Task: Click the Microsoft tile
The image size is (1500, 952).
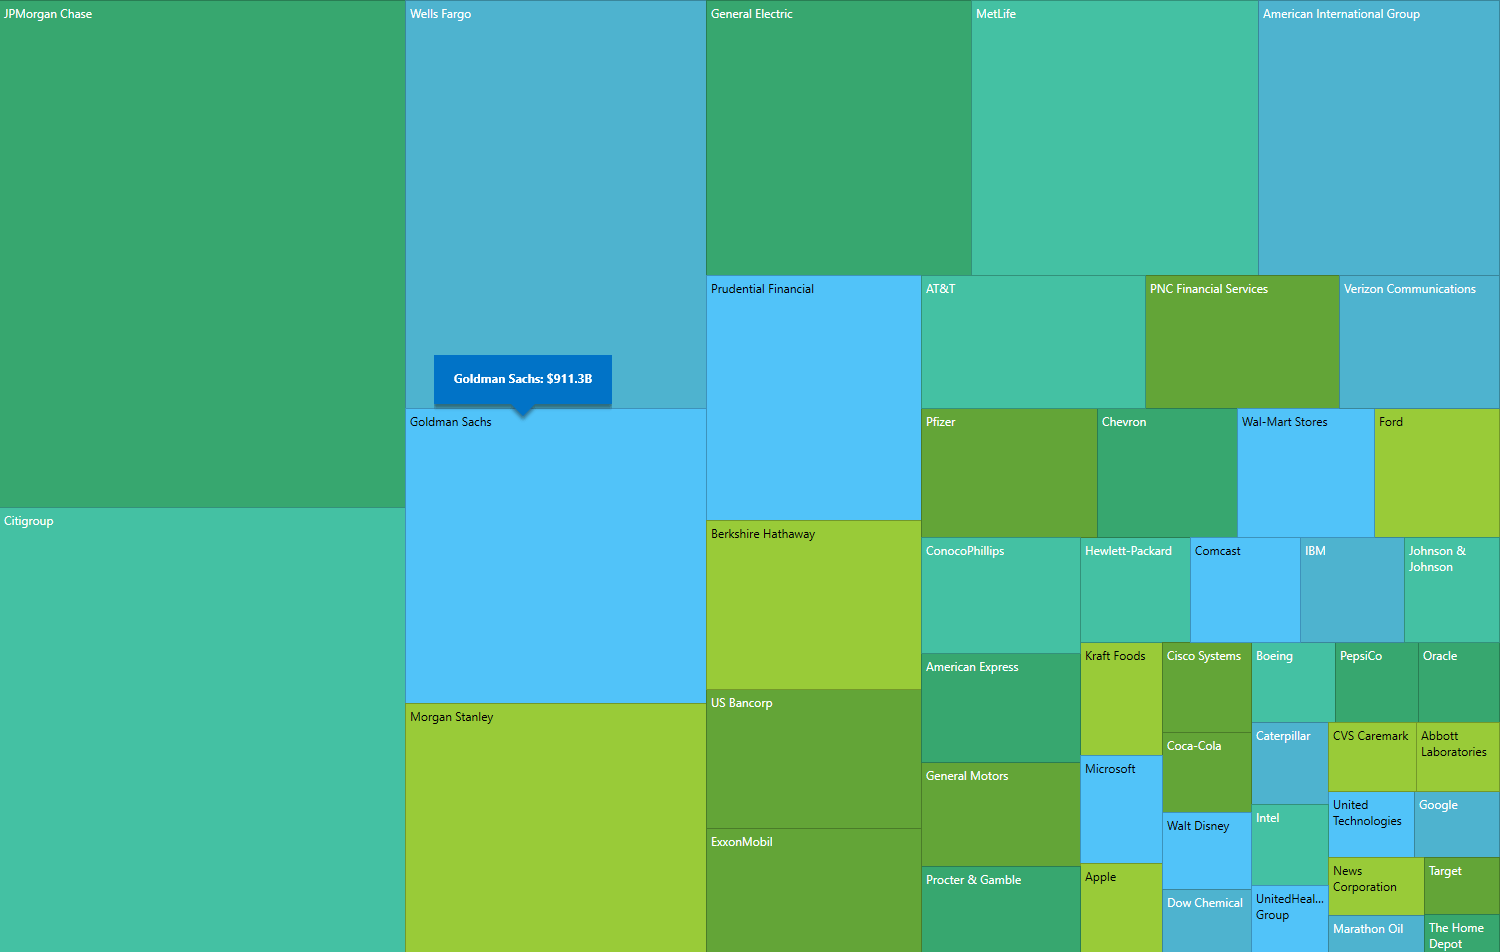Action: pyautogui.click(x=1121, y=810)
